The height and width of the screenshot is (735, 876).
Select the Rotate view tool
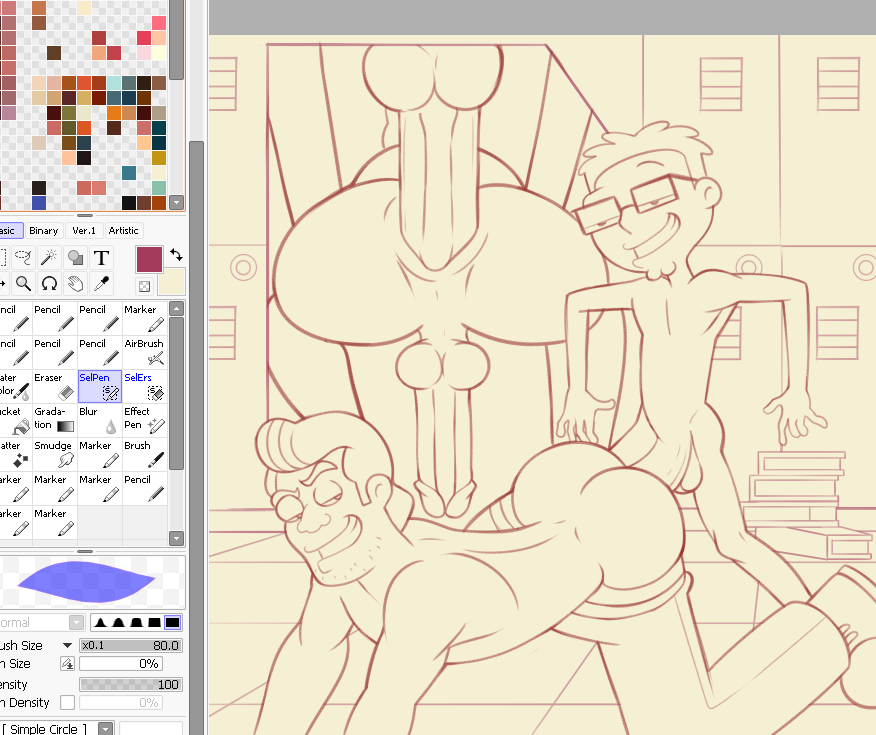pyautogui.click(x=49, y=284)
